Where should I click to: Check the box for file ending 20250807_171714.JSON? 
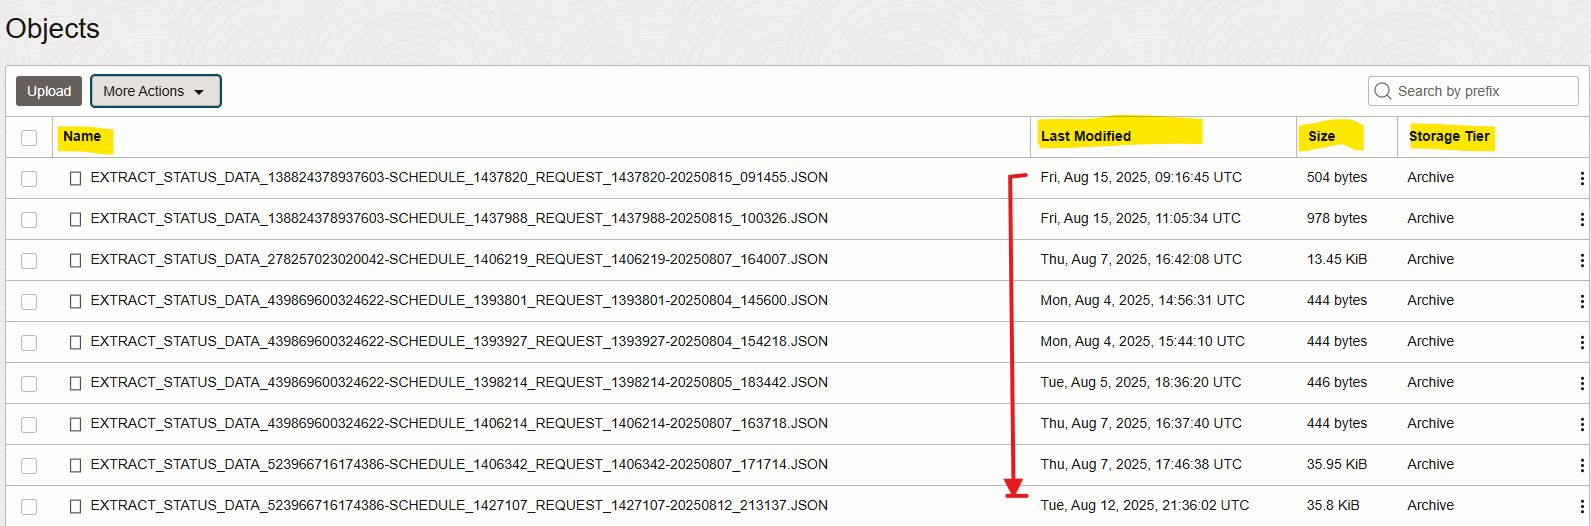click(29, 466)
